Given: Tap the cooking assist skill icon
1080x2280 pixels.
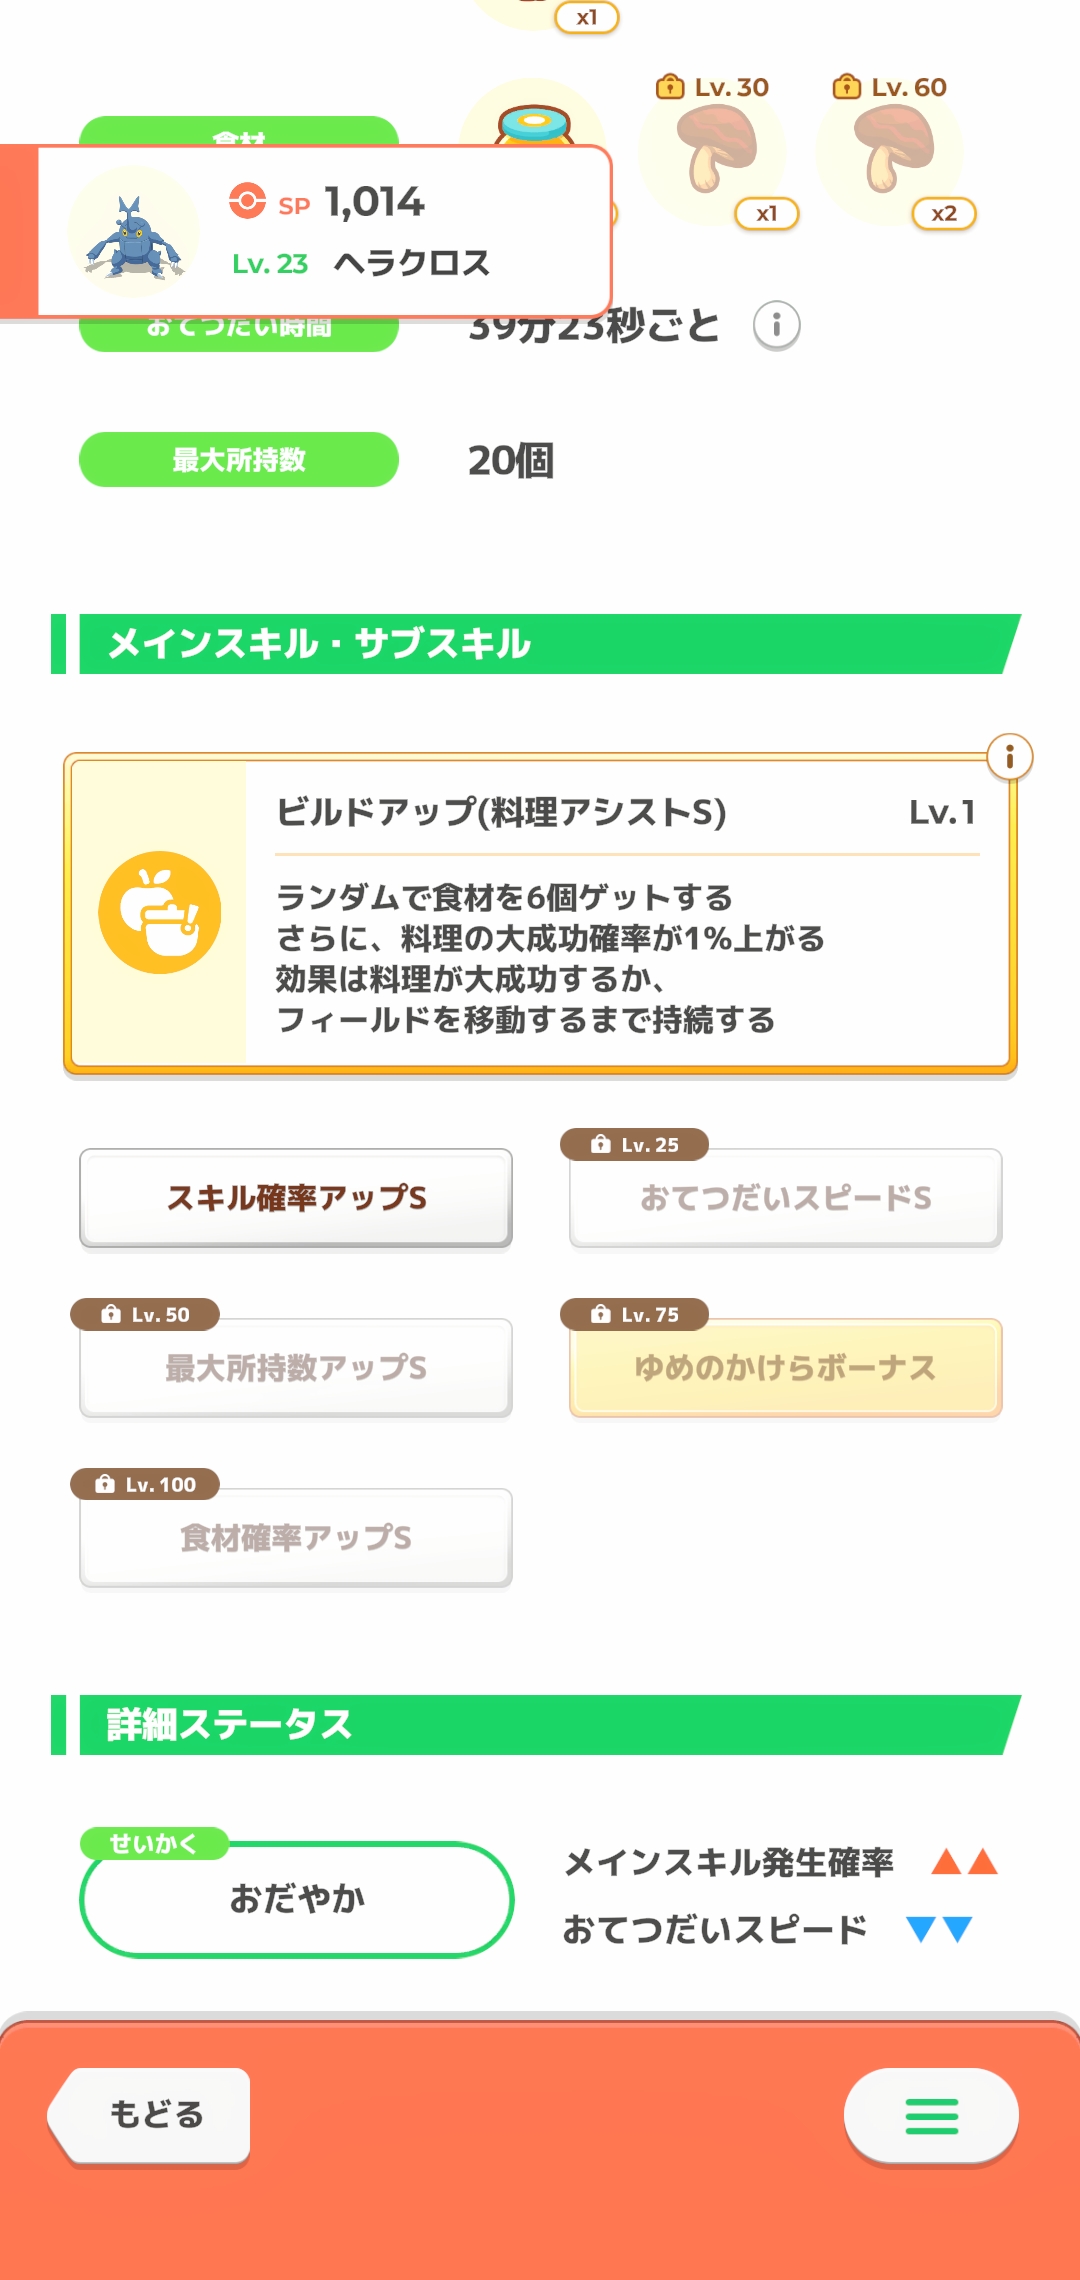Looking at the screenshot, I should tap(159, 912).
